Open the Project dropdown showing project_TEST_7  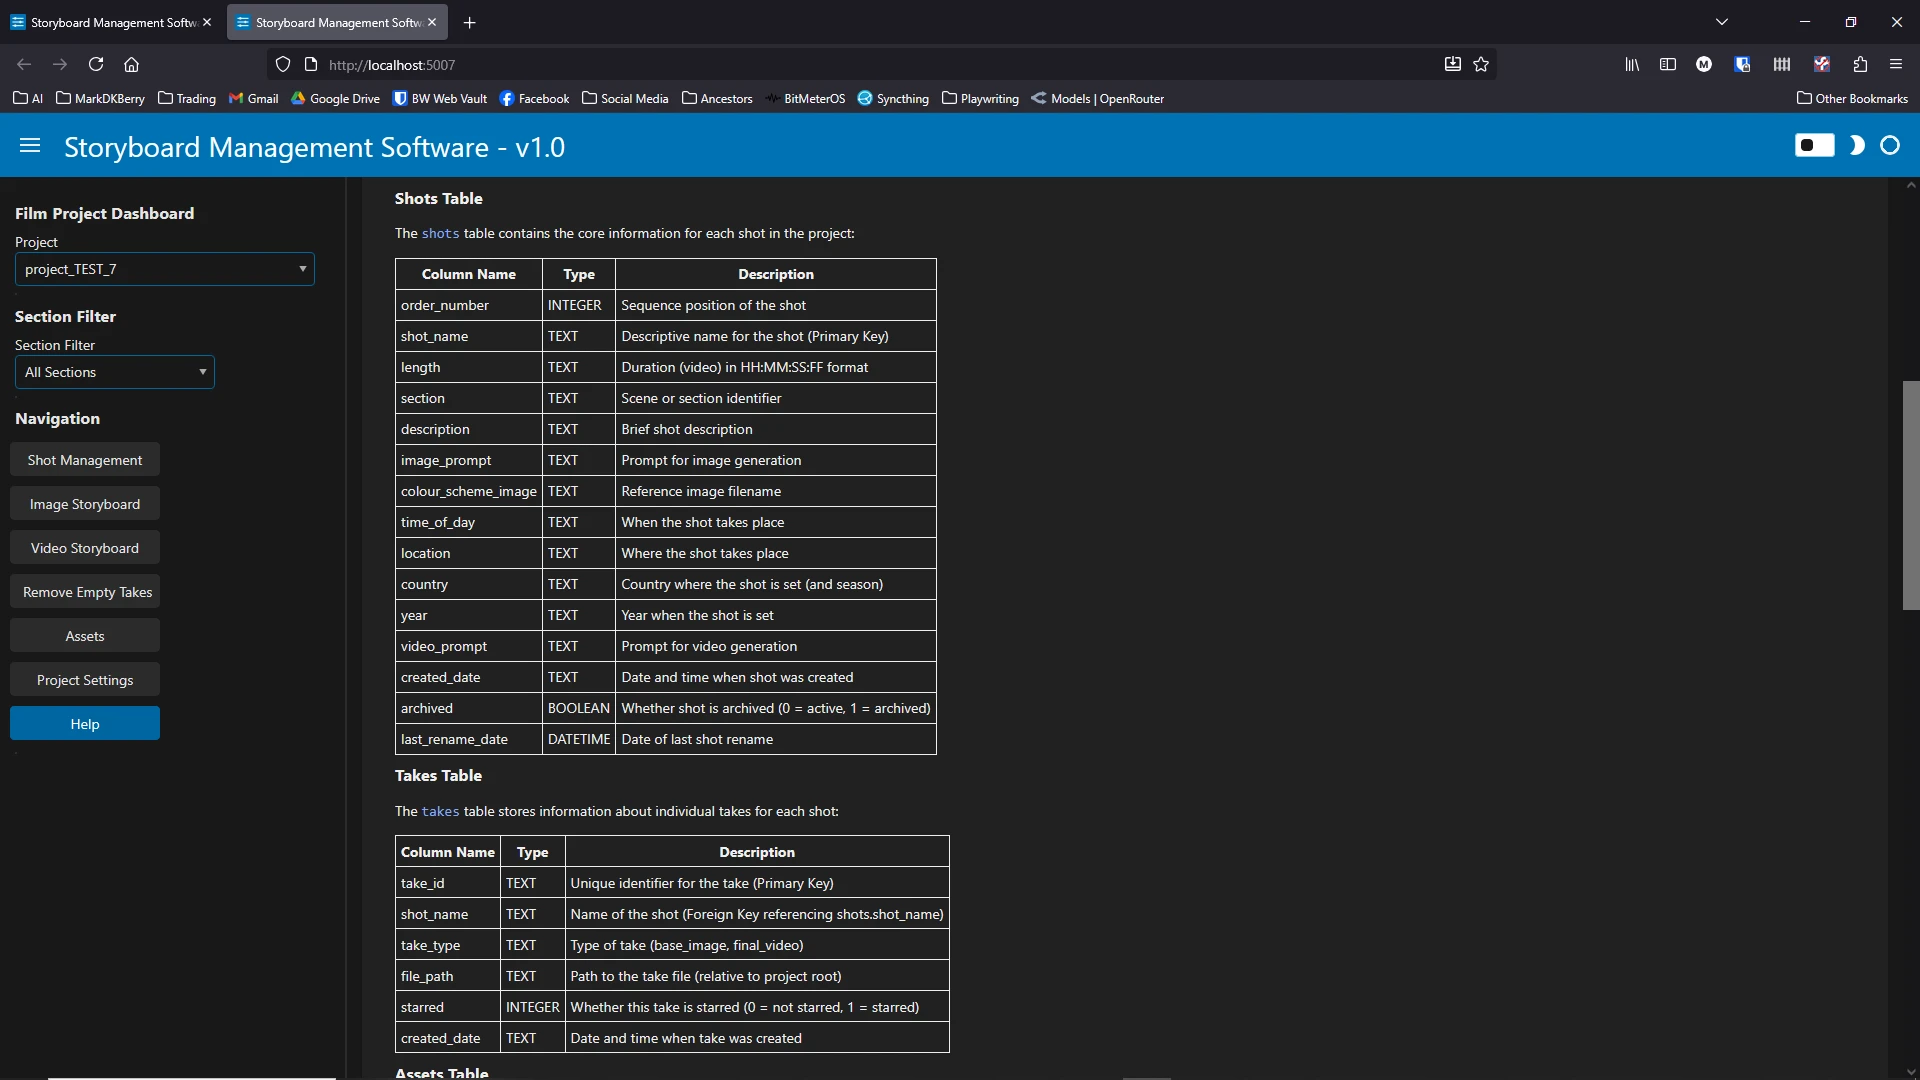point(164,268)
